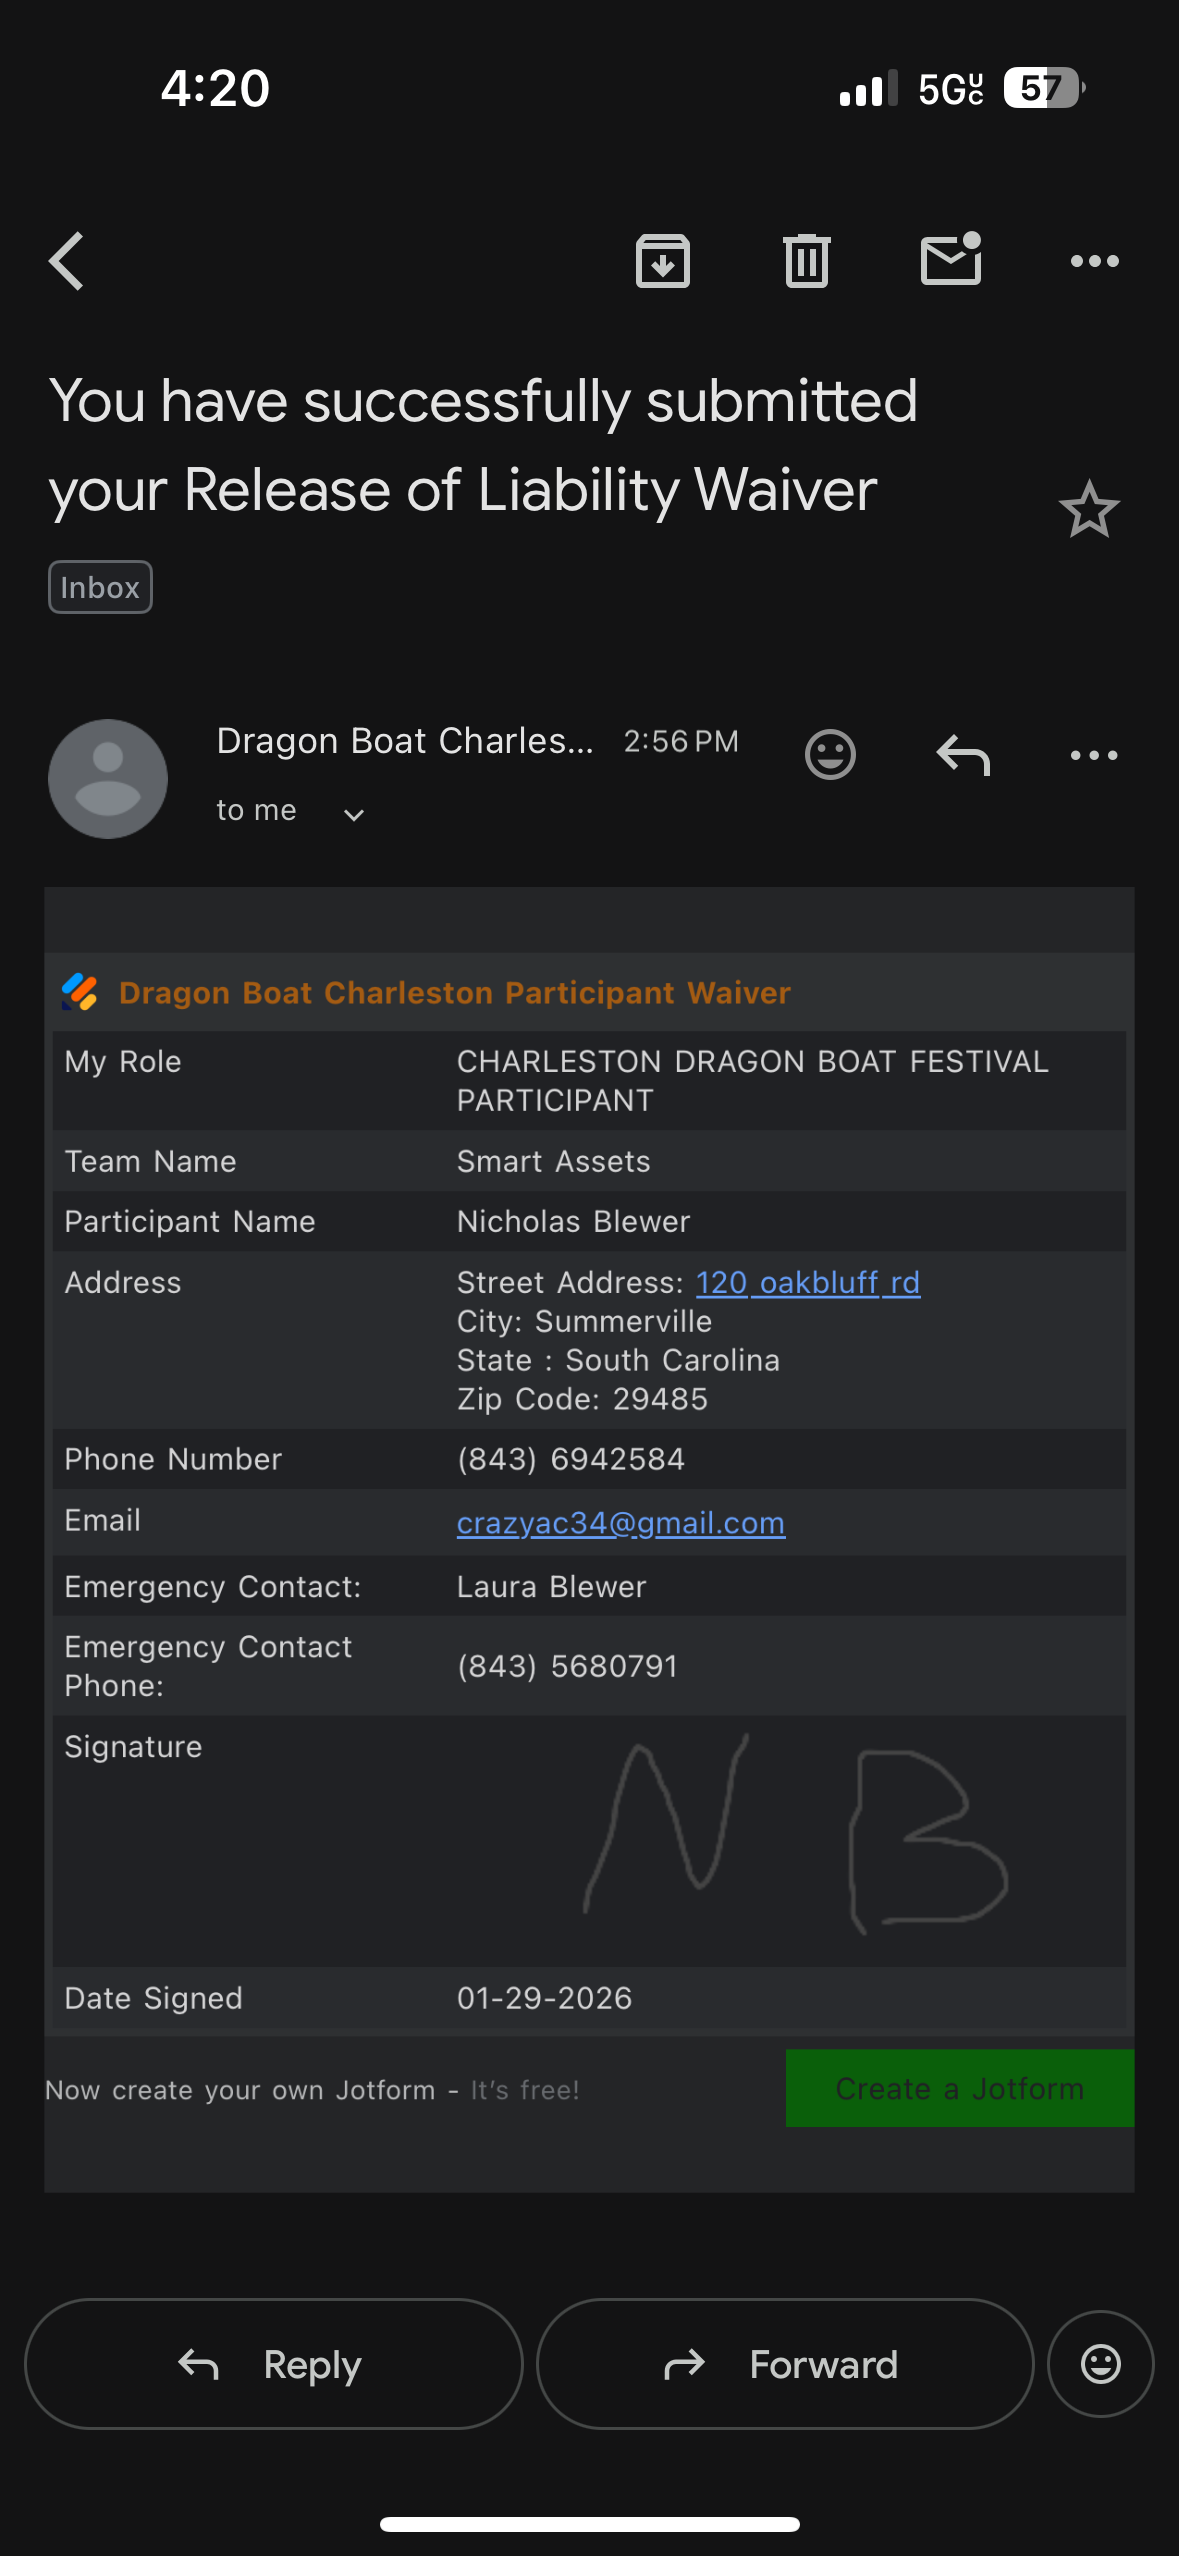This screenshot has width=1179, height=2556.
Task: Archive this email
Action: pos(662,262)
